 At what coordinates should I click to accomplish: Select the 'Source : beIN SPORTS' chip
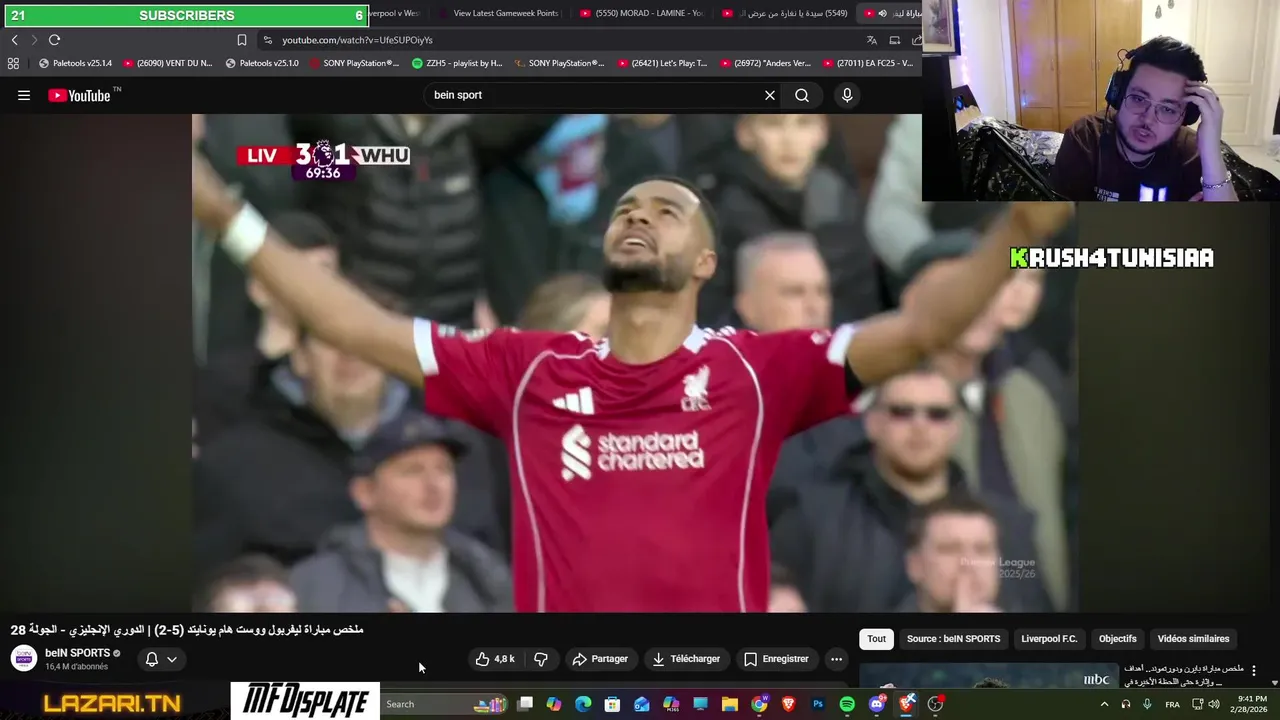pos(953,639)
